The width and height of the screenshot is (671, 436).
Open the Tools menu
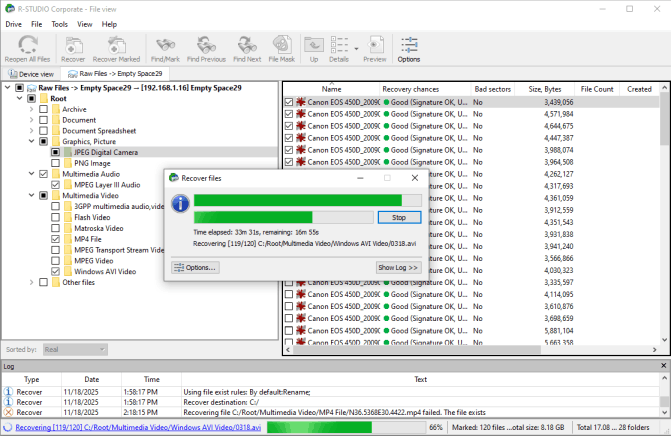(60, 23)
